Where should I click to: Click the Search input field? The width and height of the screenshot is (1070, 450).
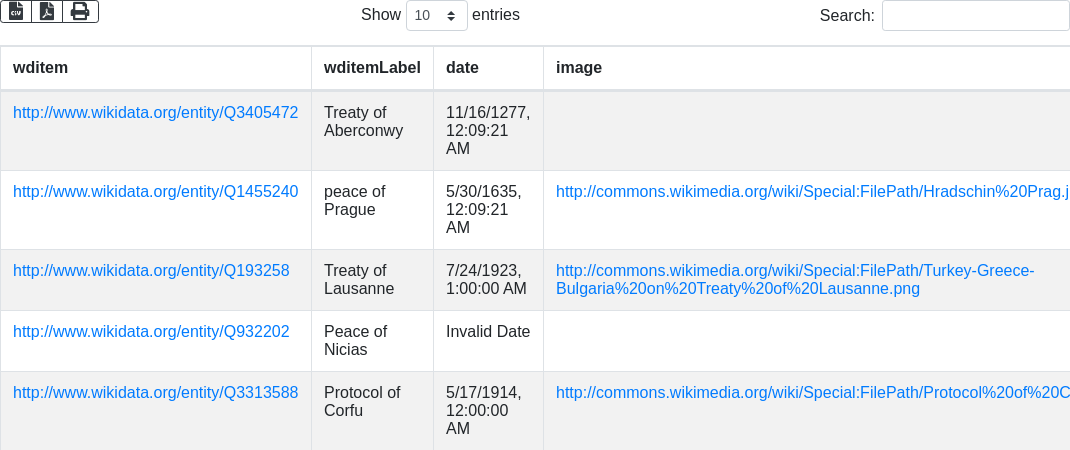[x=975, y=16]
